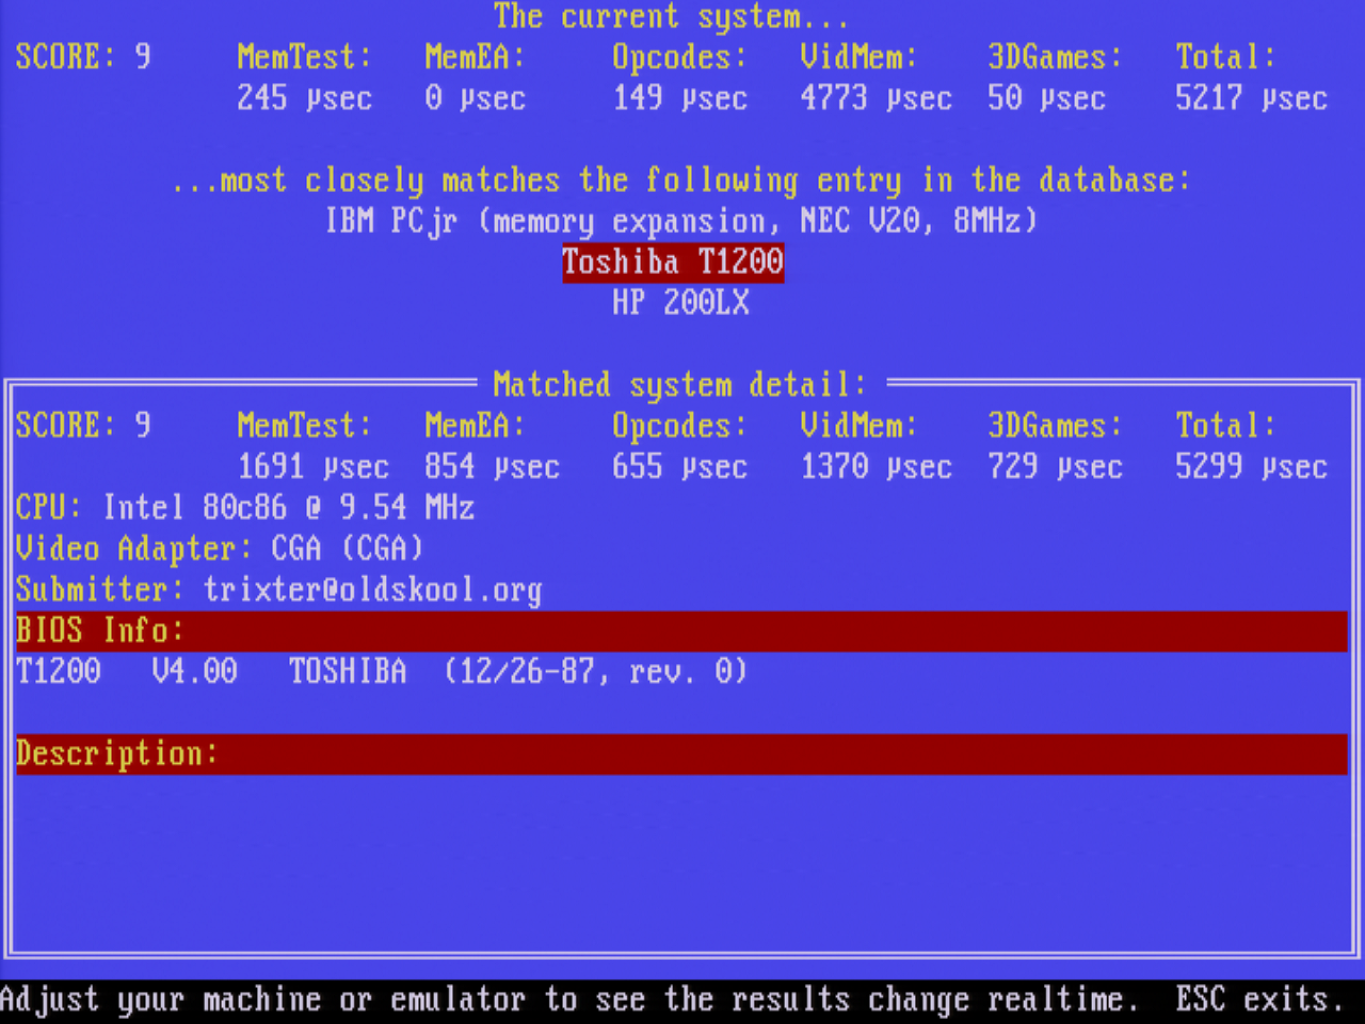Viewport: 1365px width, 1024px height.
Task: Click the matched system '655 µsec' Opcodes value
Action: pyautogui.click(x=680, y=467)
